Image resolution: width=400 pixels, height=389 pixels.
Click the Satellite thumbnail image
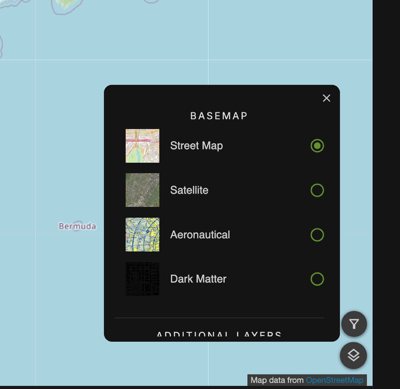point(142,190)
